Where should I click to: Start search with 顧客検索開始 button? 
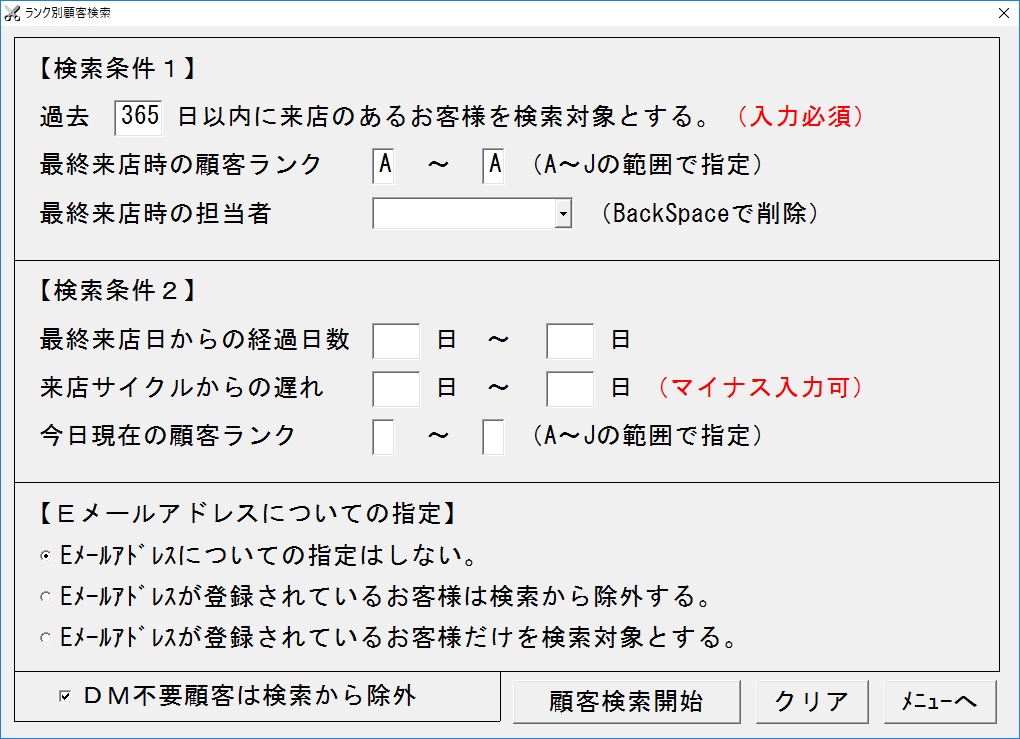point(626,702)
